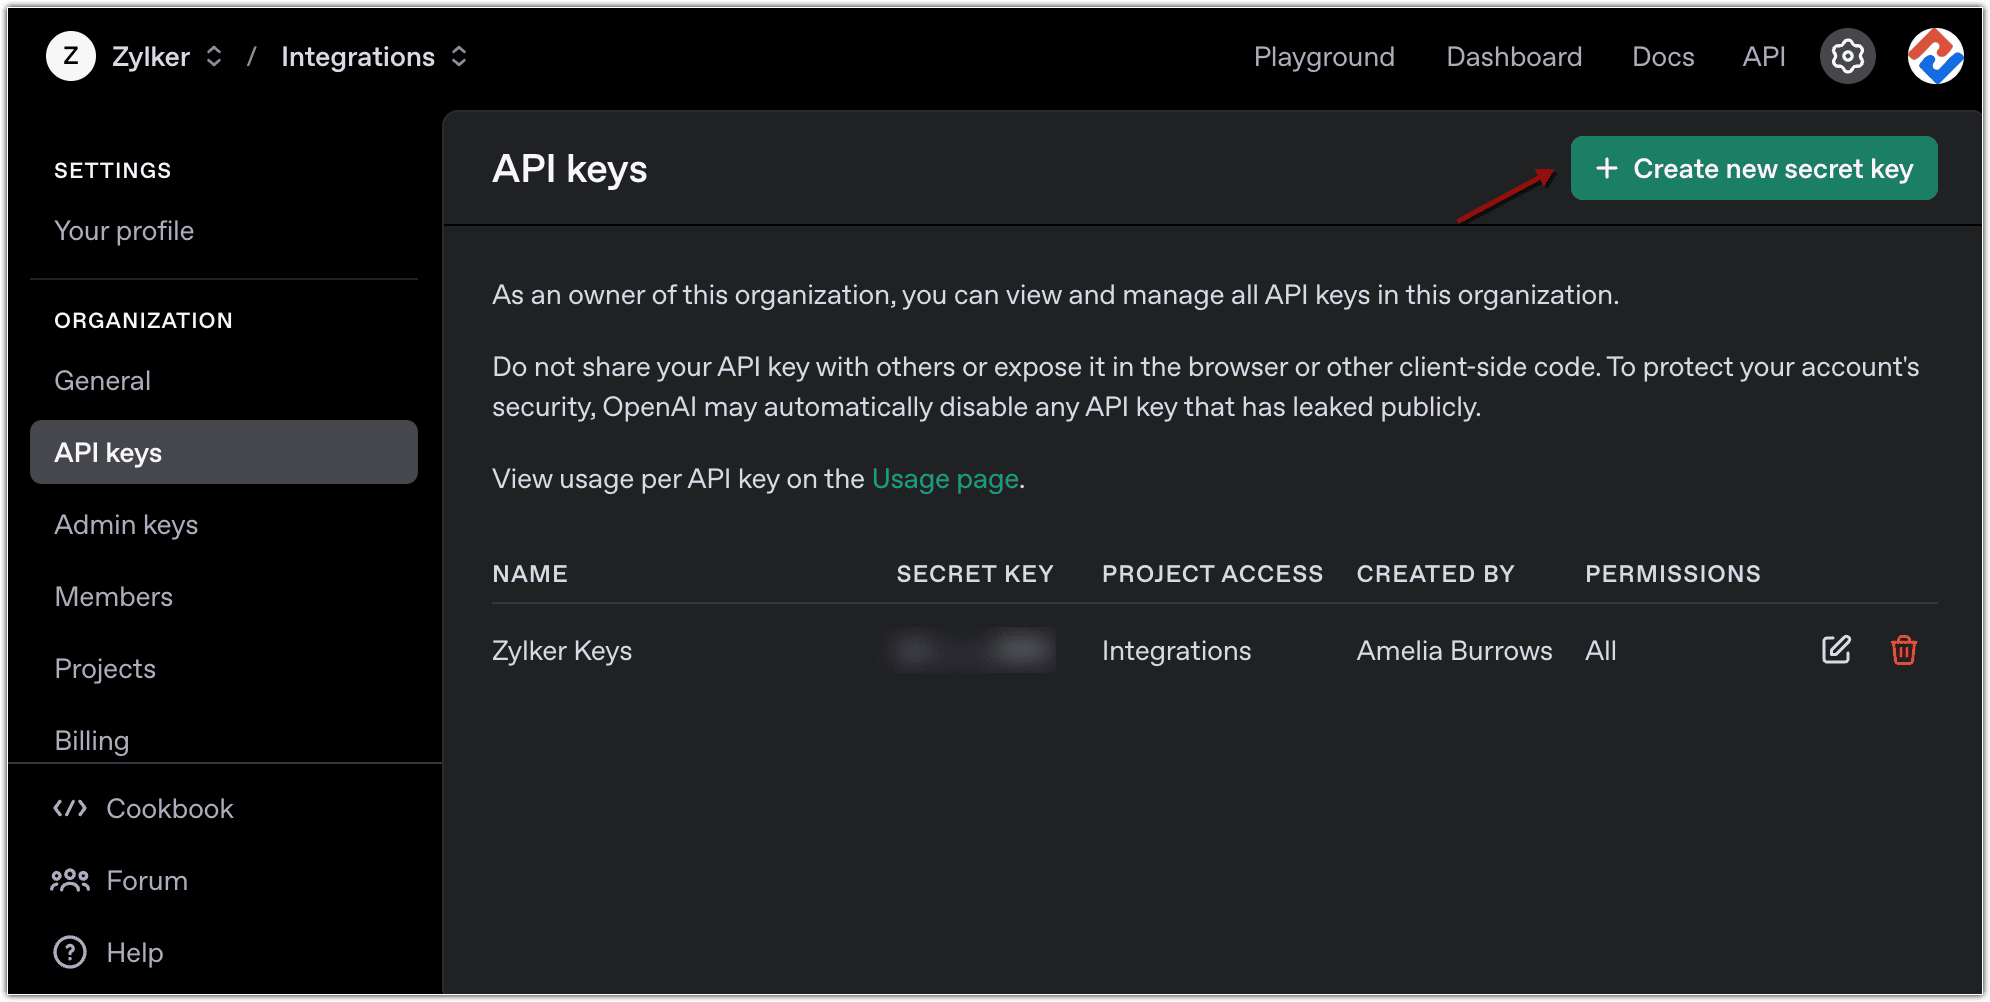Open the Playground tab
The image size is (1990, 1002).
coord(1324,57)
